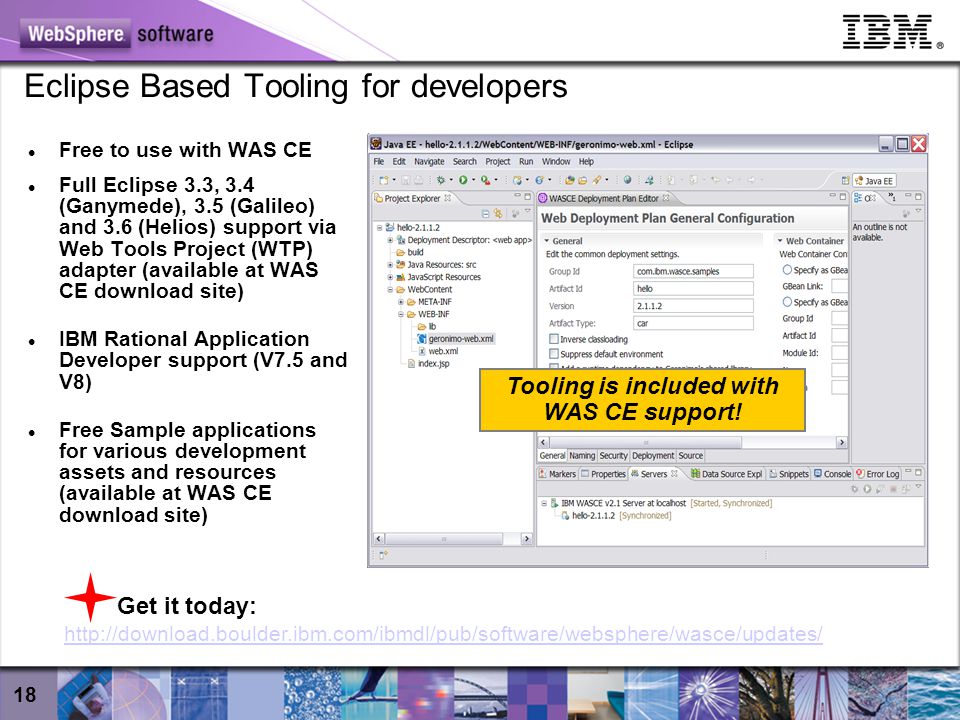Image resolution: width=960 pixels, height=720 pixels.
Task: Click the Publish icon in Servers view
Action: pos(906,489)
